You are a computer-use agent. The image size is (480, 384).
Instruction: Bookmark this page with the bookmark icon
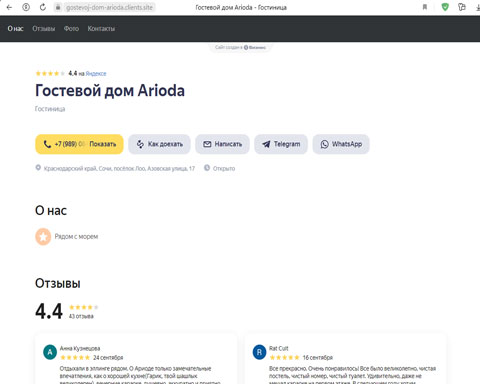pos(425,7)
